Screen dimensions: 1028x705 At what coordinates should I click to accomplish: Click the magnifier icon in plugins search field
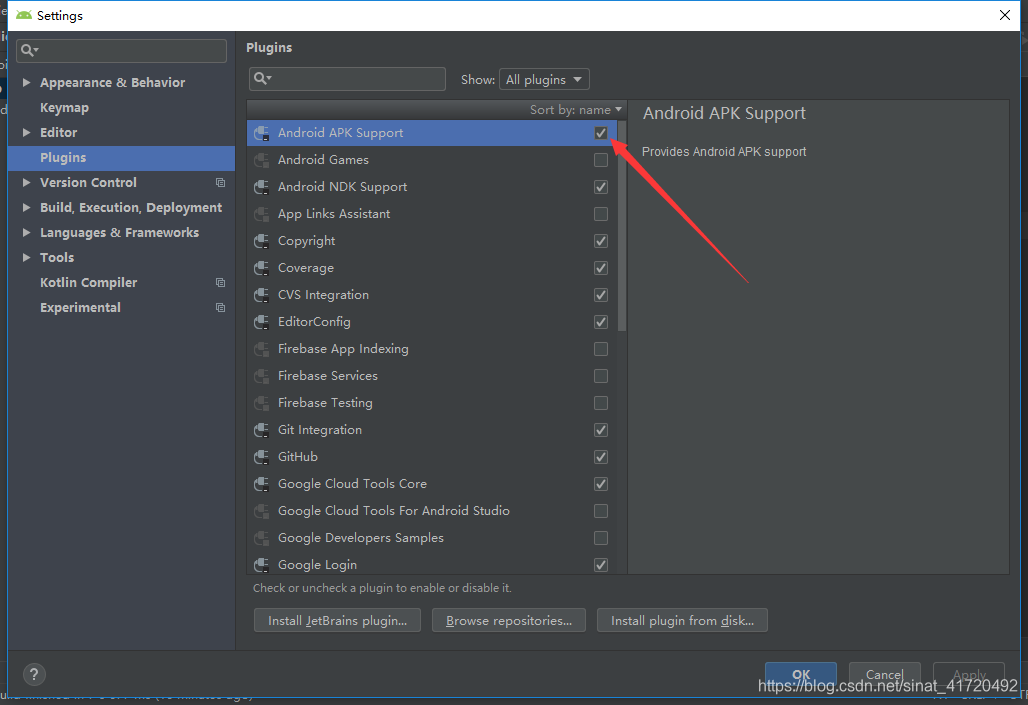[262, 79]
